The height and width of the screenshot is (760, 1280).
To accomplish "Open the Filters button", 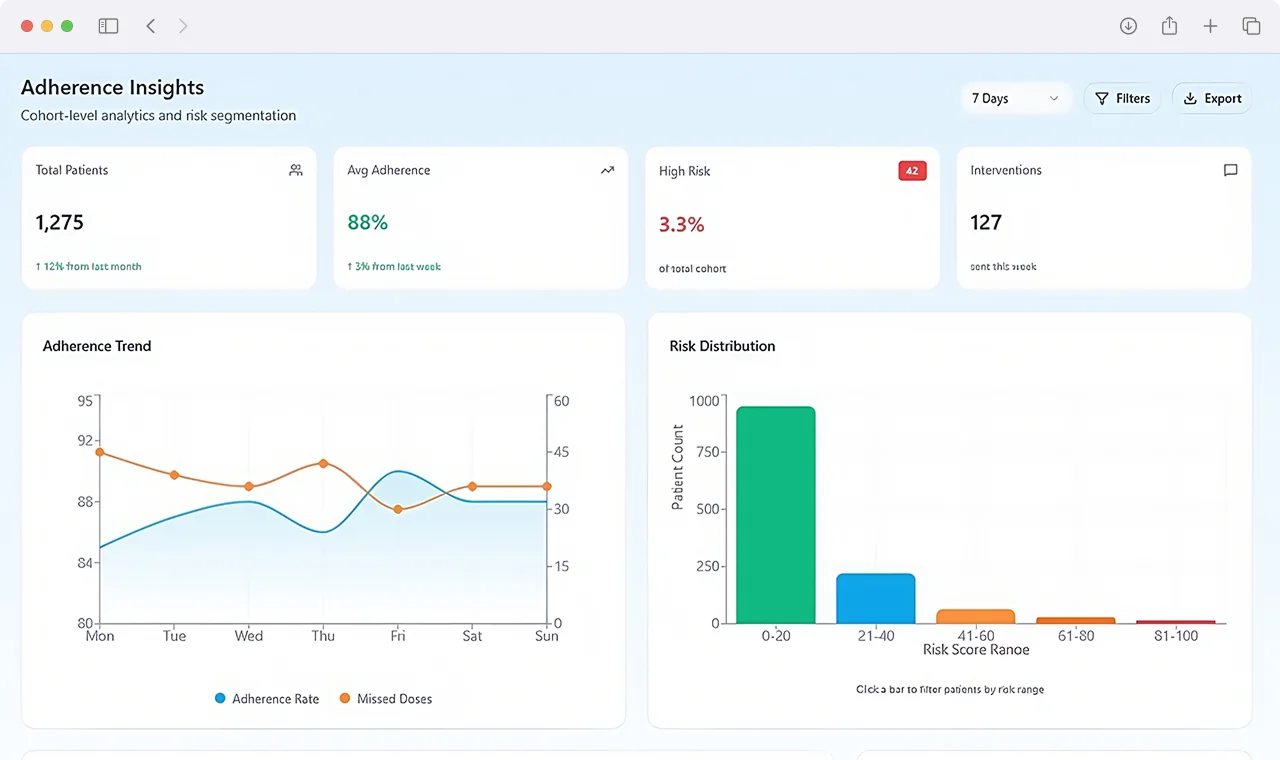I will (x=1122, y=98).
